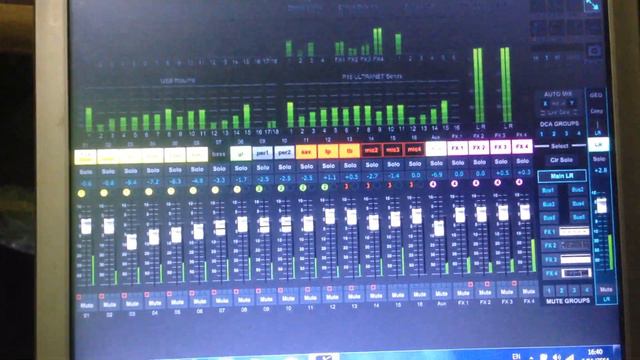This screenshot has height=360, width=640.
Task: Click the +2.8 level value on LR
Action: coord(599,170)
